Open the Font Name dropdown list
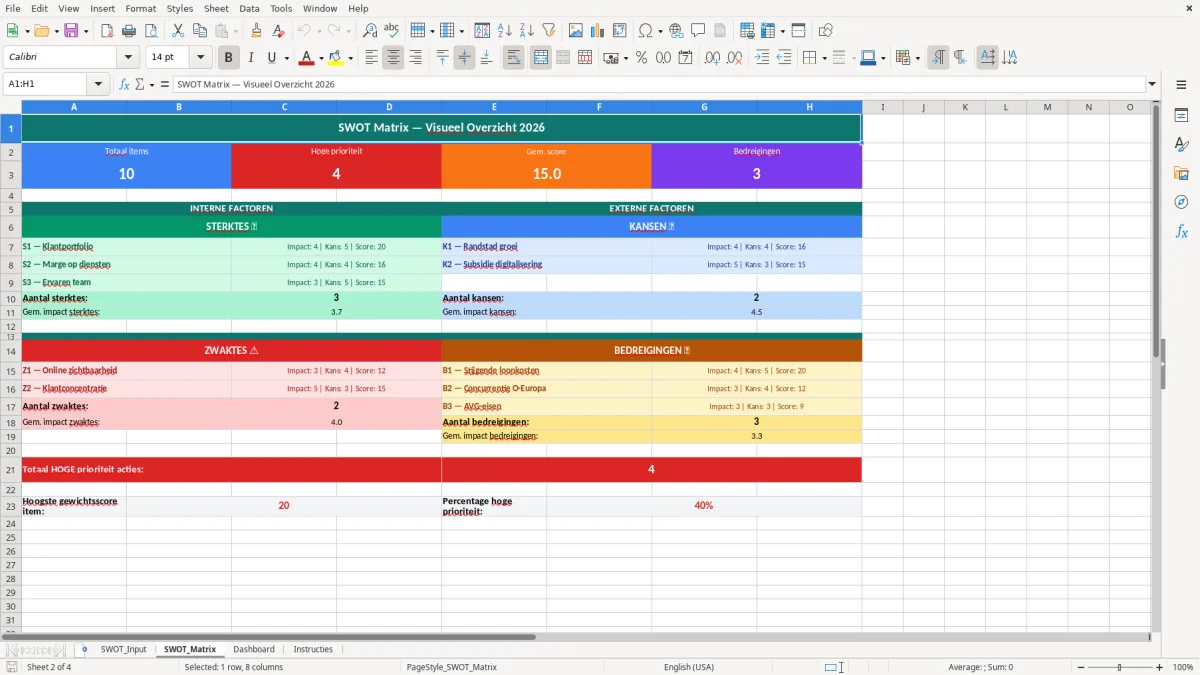This screenshot has width=1200, height=675. tap(127, 58)
